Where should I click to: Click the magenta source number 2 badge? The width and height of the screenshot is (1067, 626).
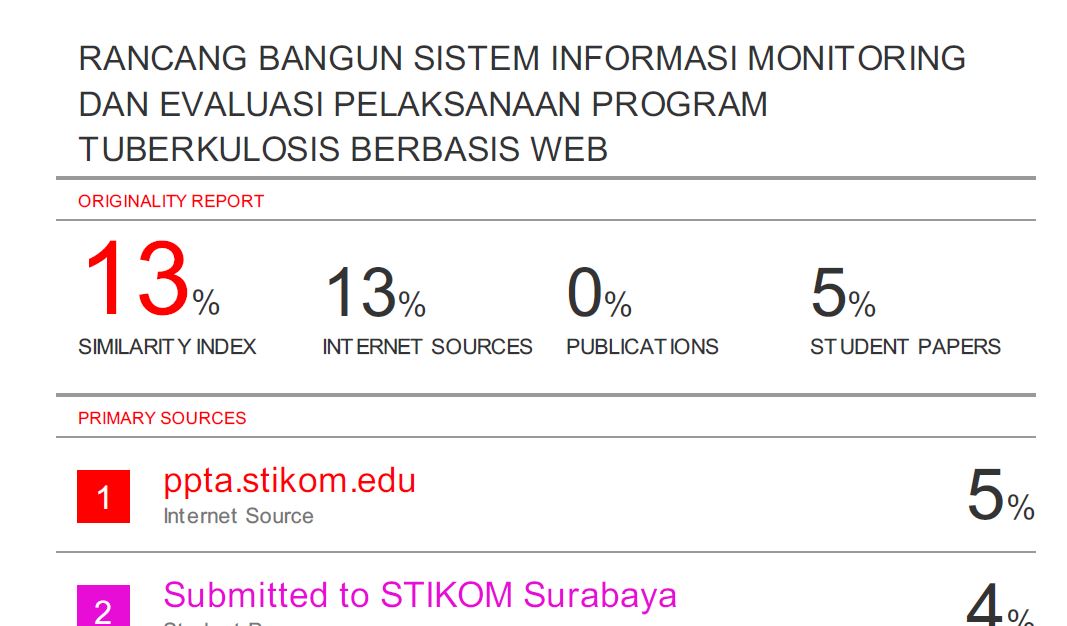coord(103,606)
